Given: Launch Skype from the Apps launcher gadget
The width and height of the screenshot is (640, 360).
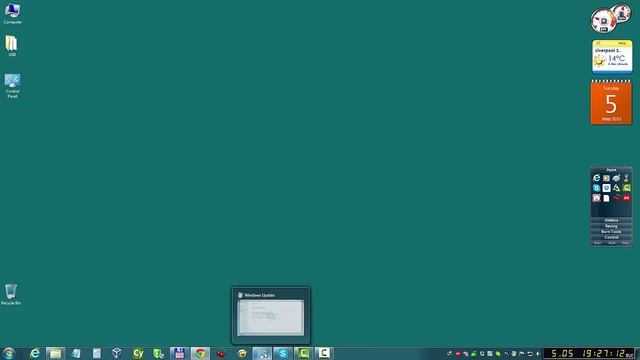Looking at the screenshot, I should click(596, 188).
